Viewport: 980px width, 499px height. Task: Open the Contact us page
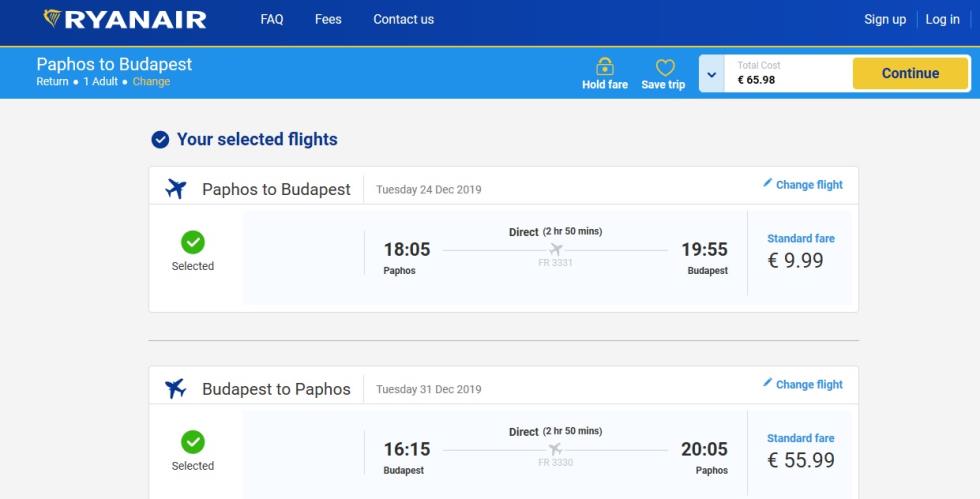coord(404,19)
